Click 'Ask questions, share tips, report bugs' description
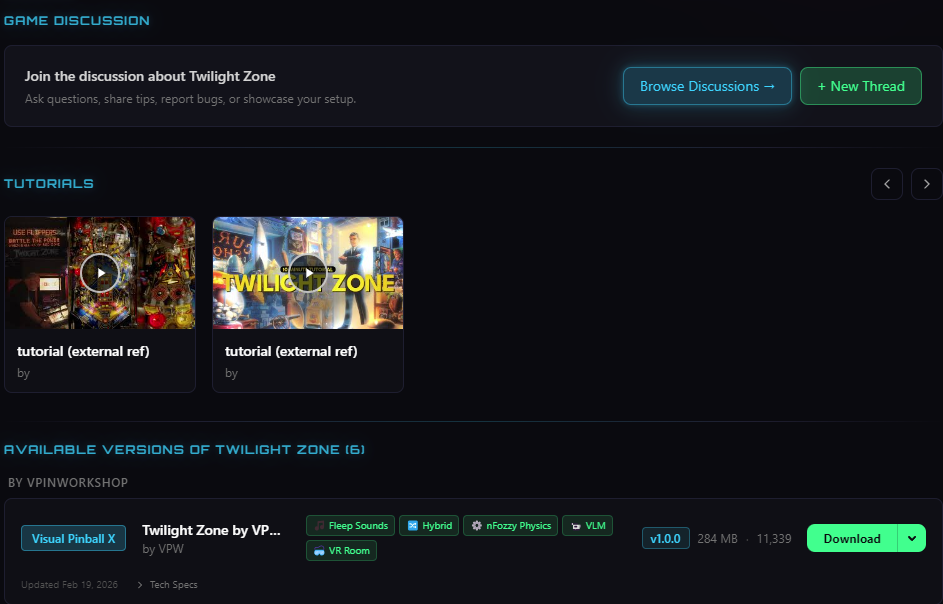 [190, 99]
